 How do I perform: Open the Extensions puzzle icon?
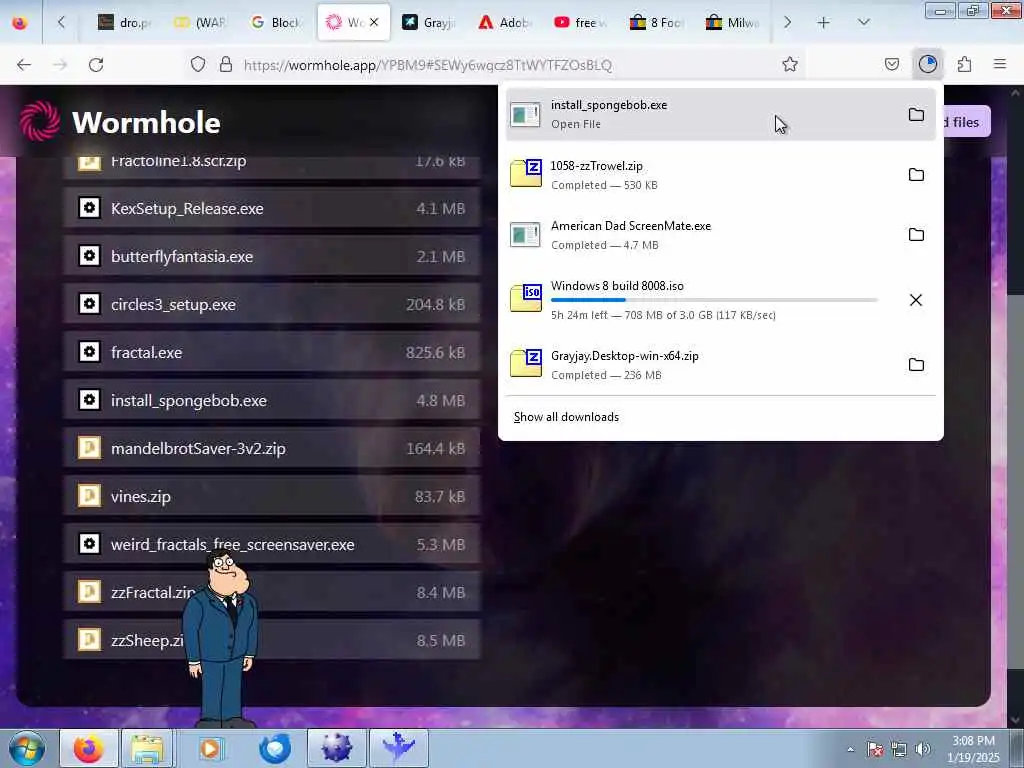coord(964,64)
